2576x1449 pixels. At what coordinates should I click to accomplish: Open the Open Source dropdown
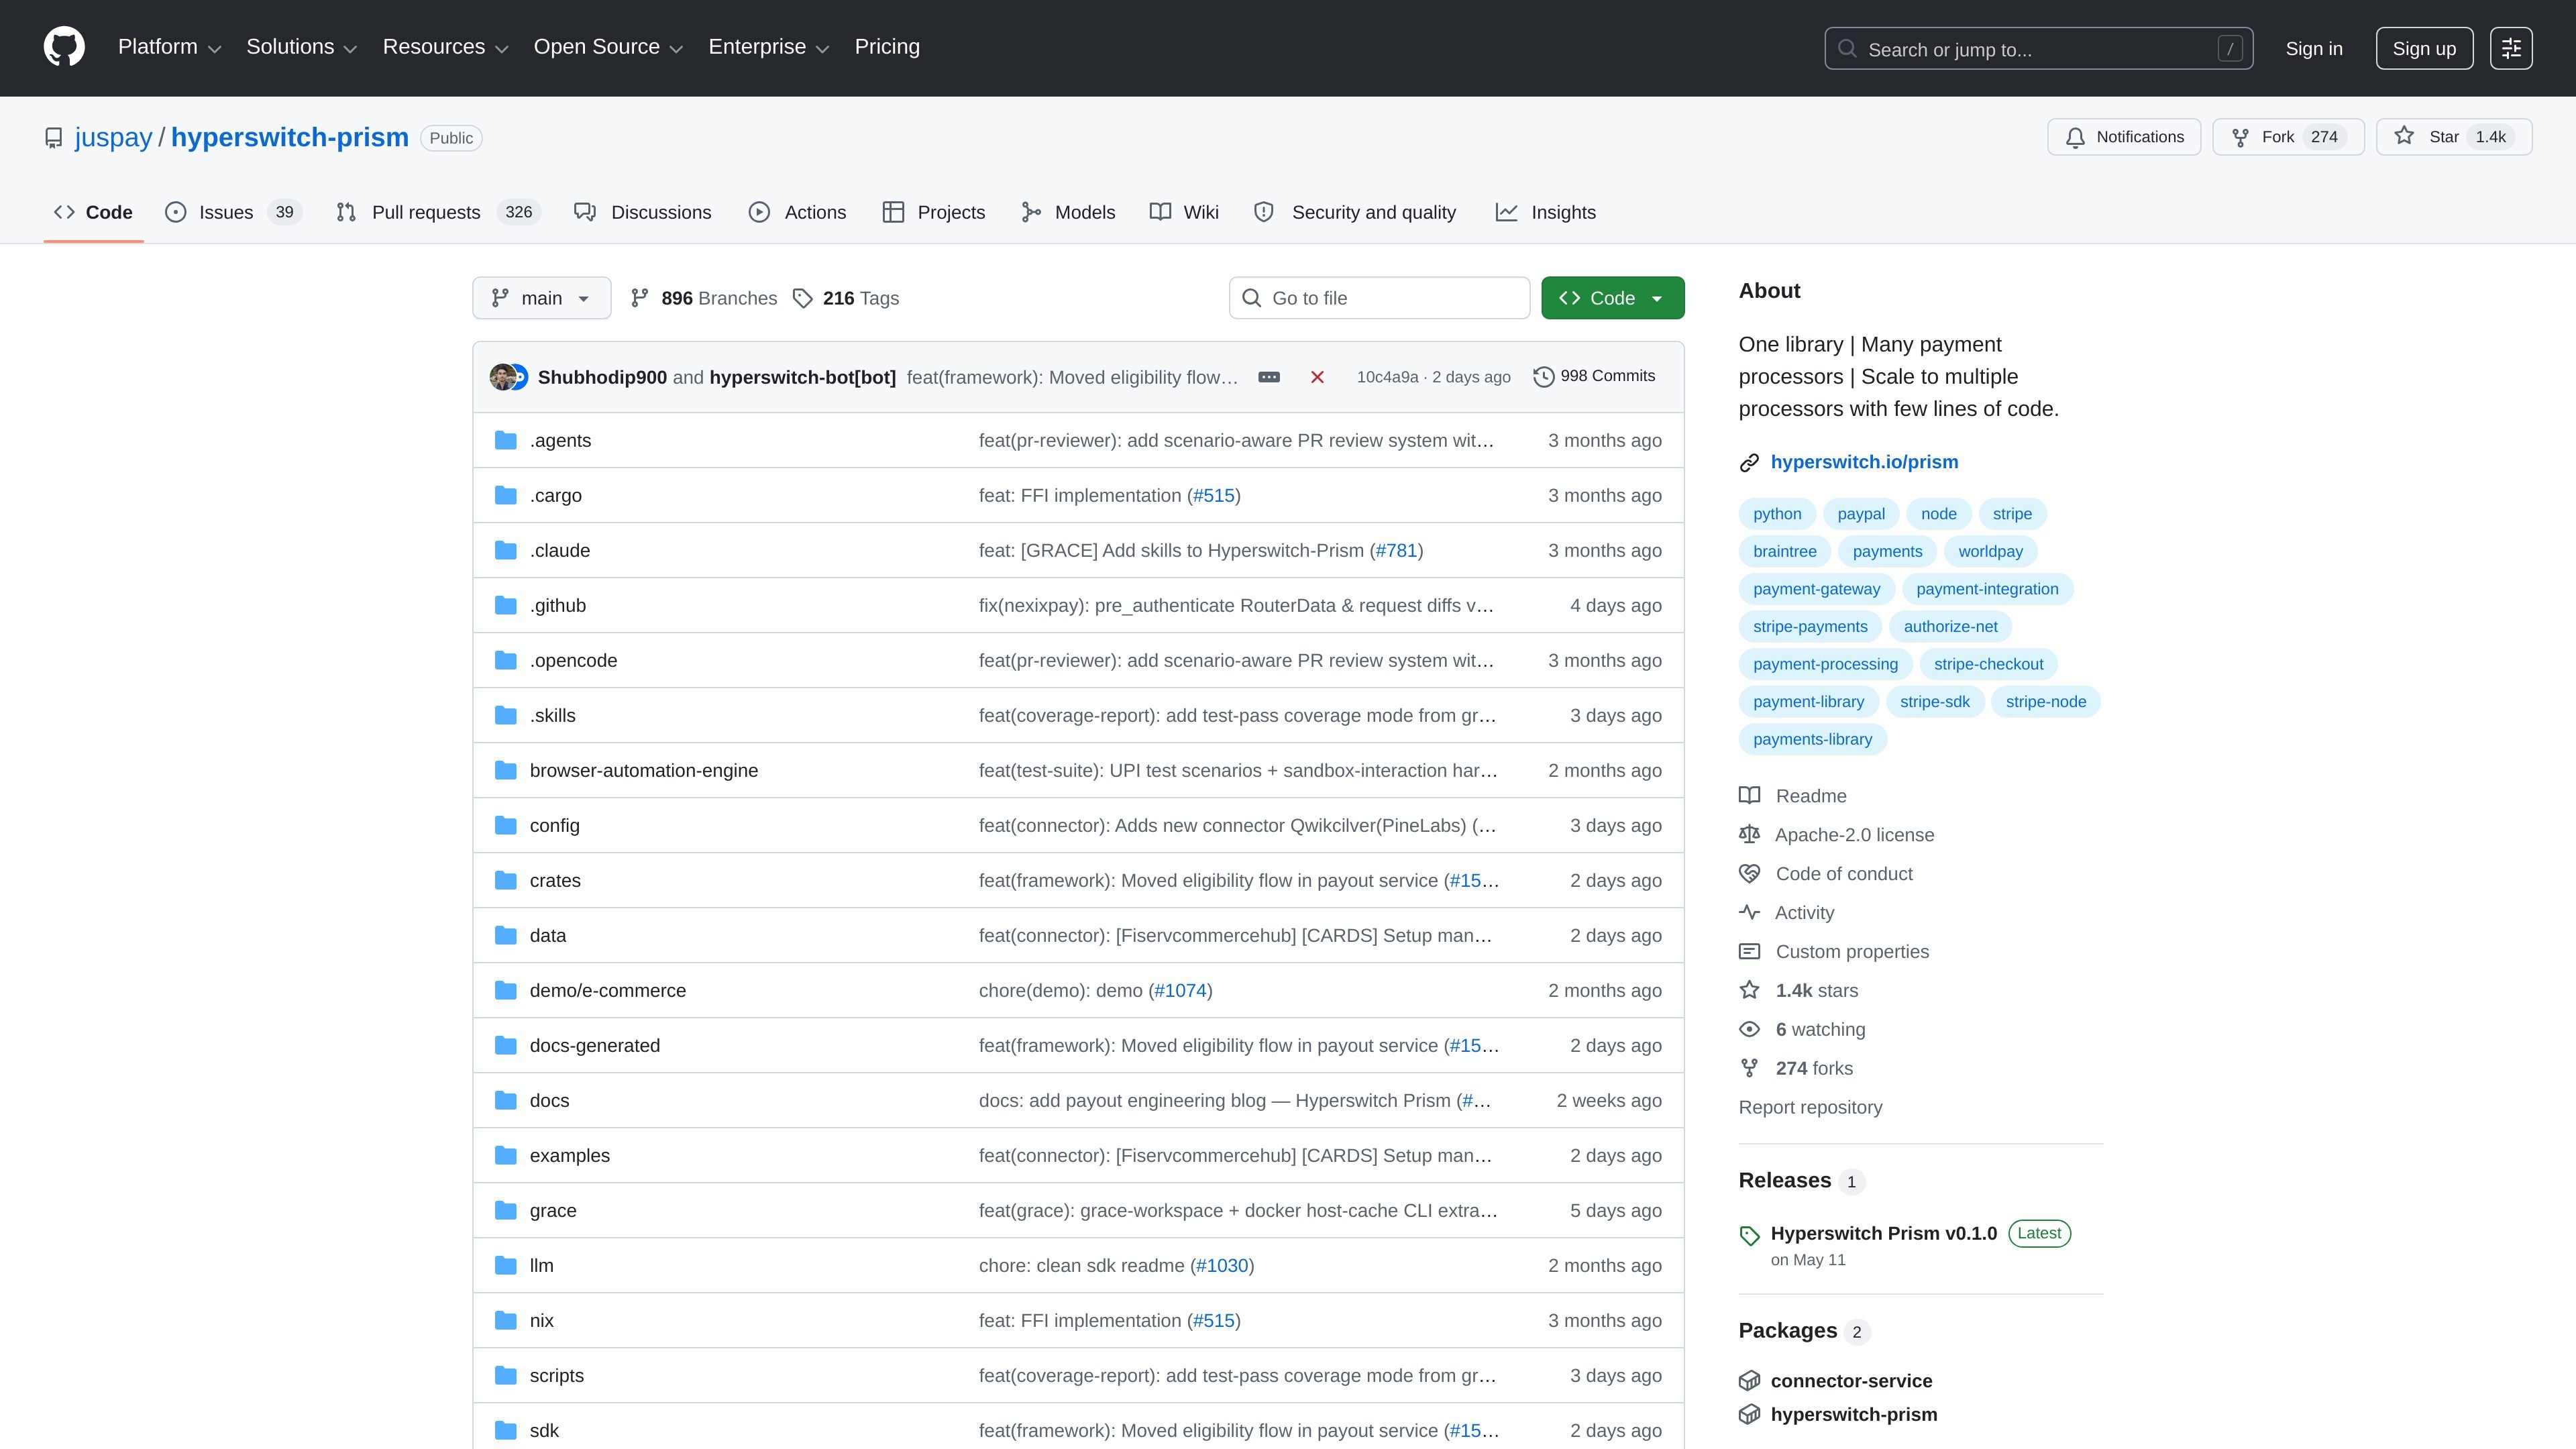click(608, 47)
